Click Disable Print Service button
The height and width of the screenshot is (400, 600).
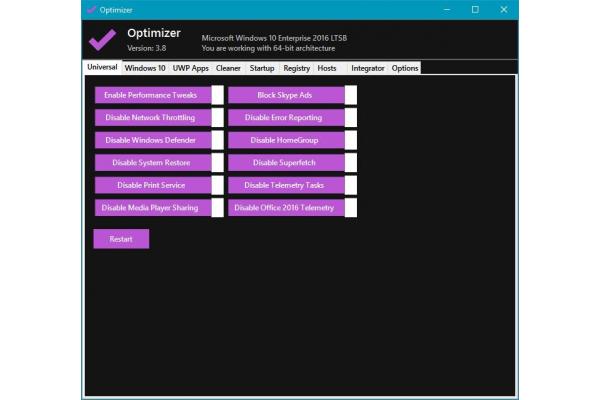coord(153,185)
